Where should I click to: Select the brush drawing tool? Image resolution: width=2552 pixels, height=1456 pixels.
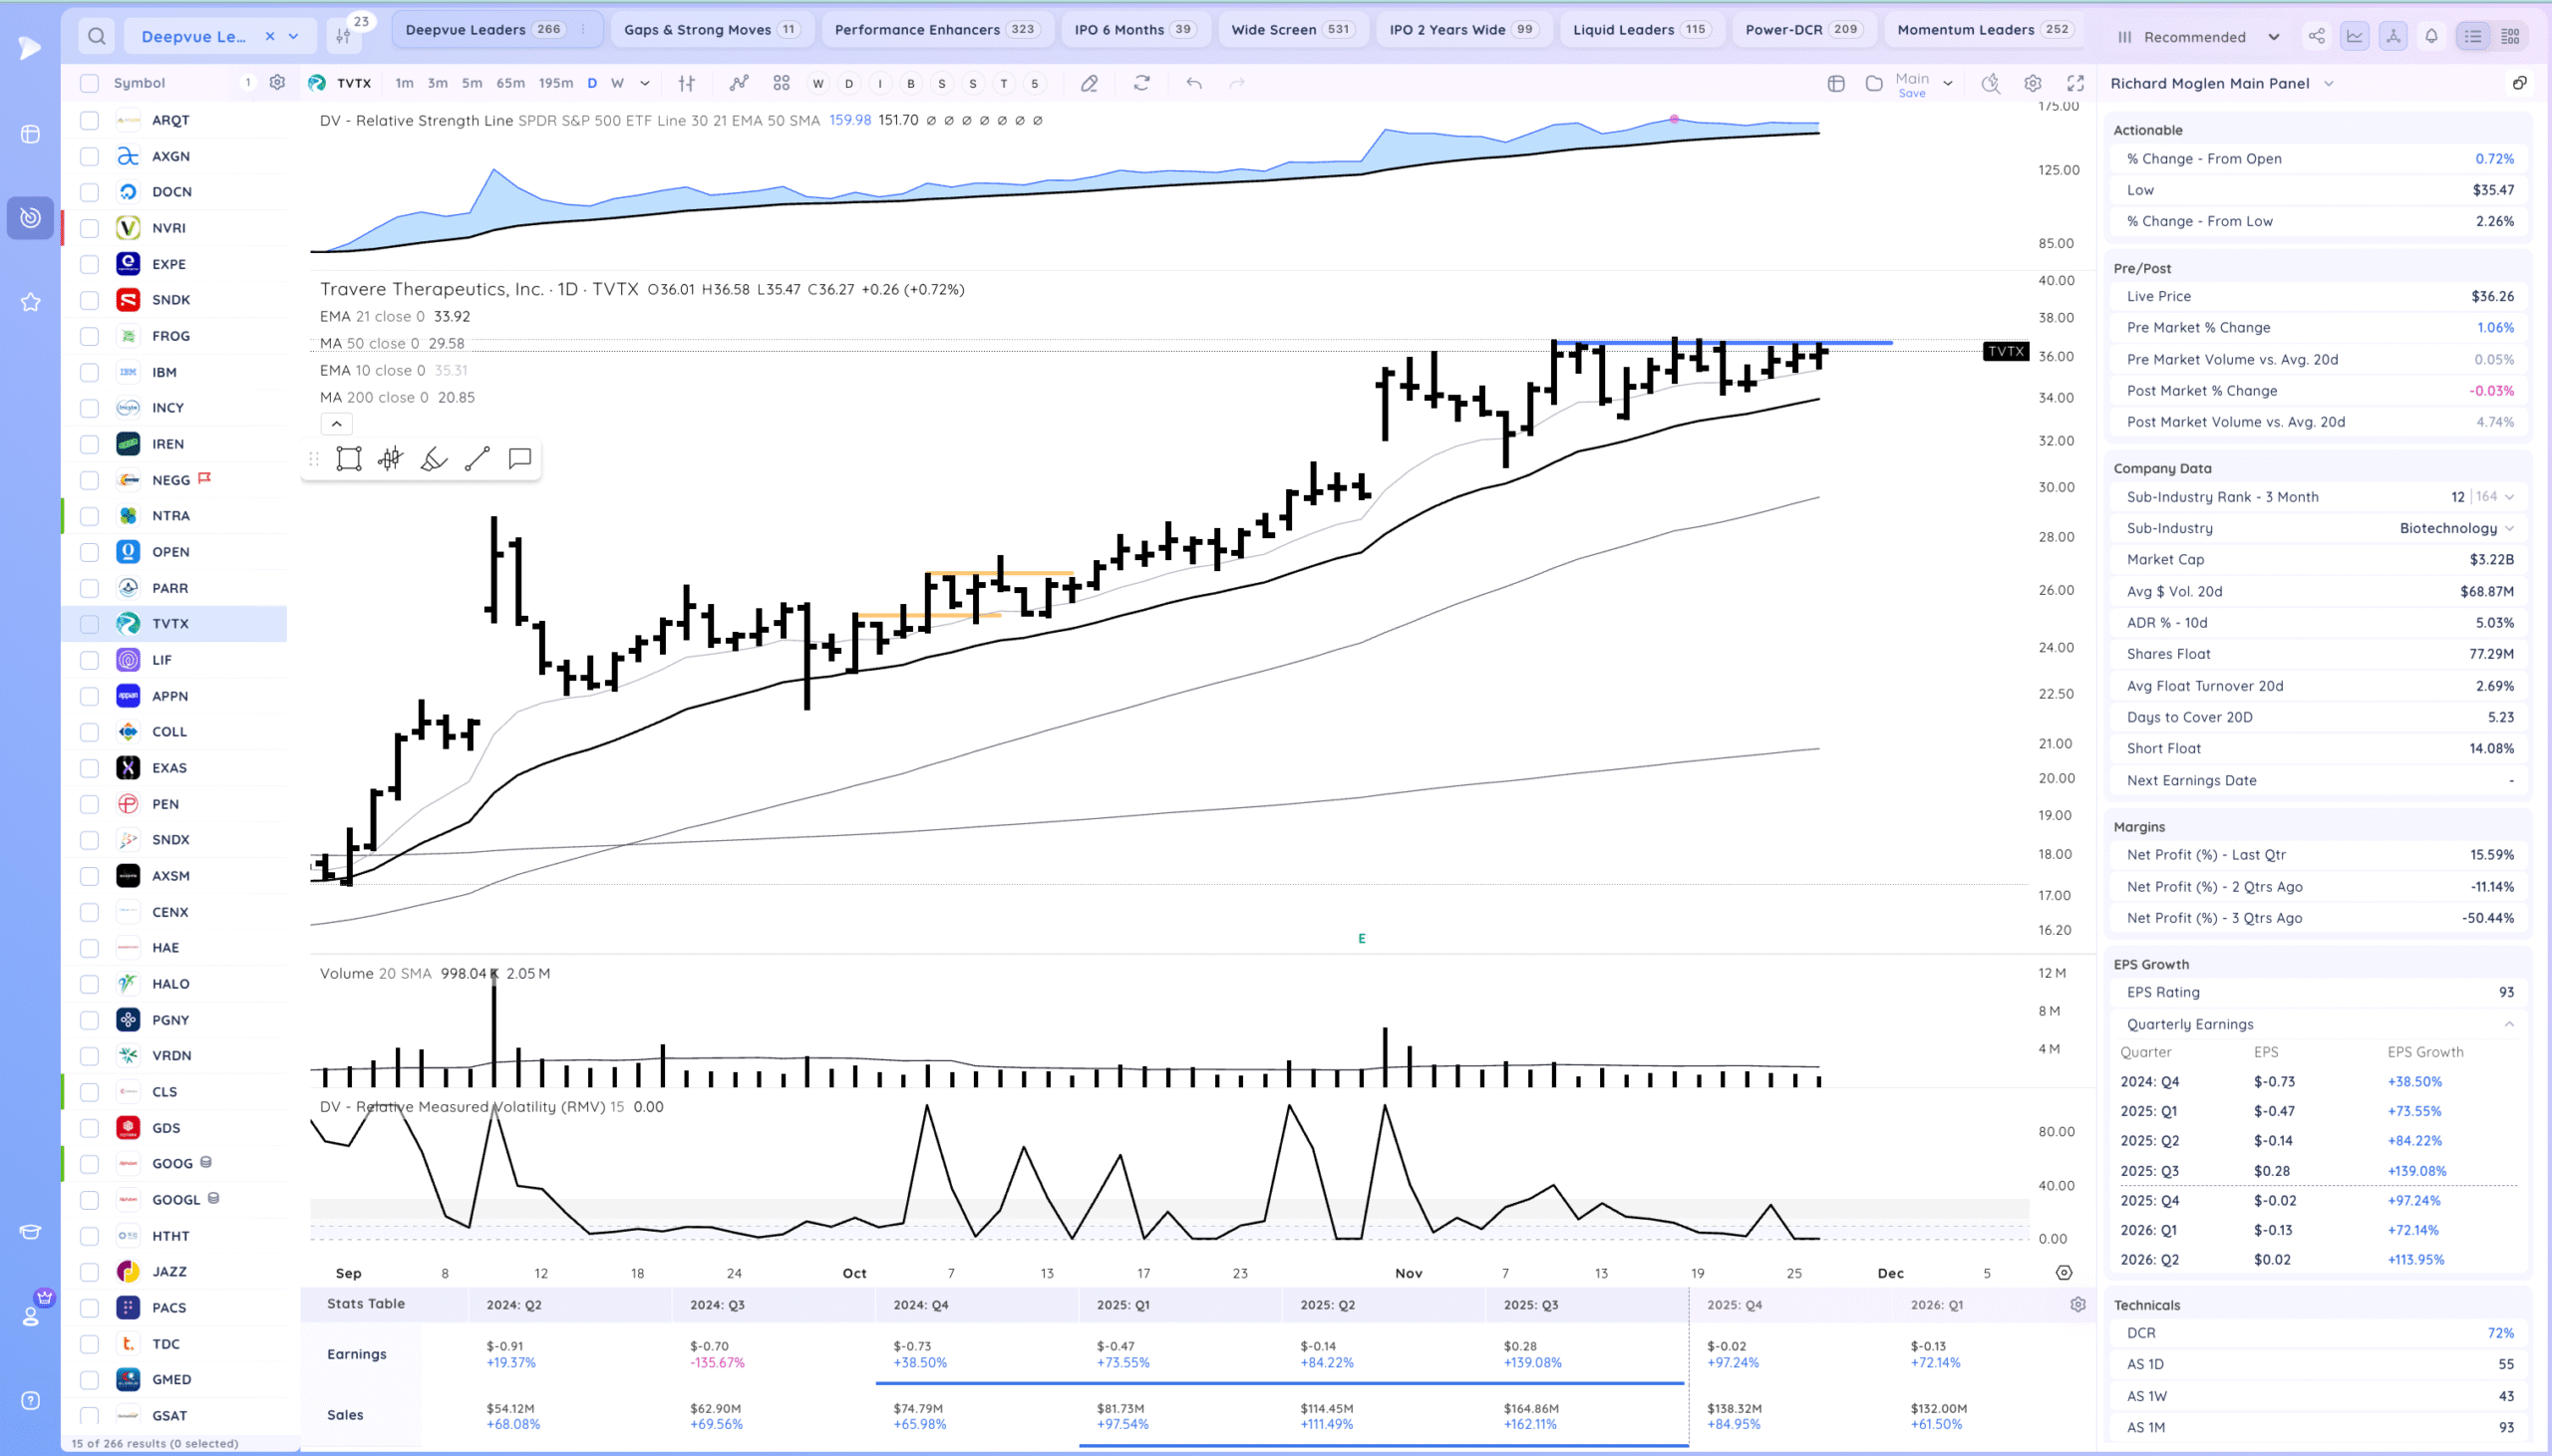point(434,459)
